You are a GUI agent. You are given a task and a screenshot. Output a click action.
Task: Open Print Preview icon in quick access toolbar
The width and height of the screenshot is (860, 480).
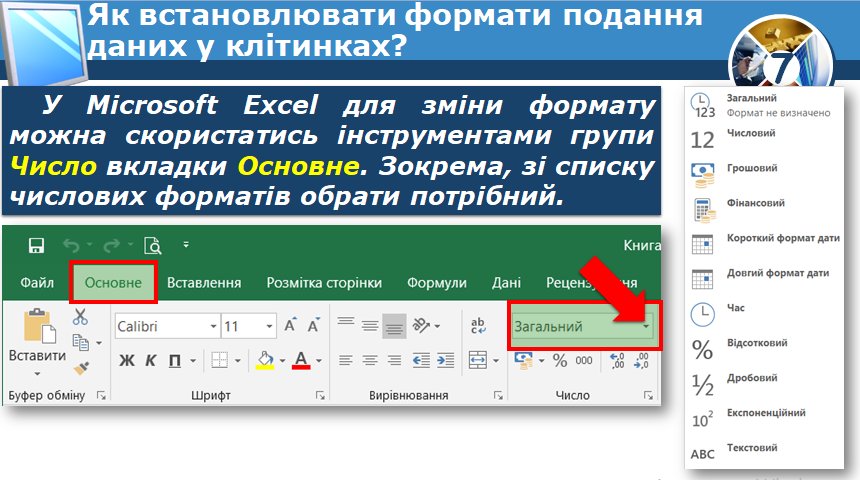pyautogui.click(x=152, y=246)
